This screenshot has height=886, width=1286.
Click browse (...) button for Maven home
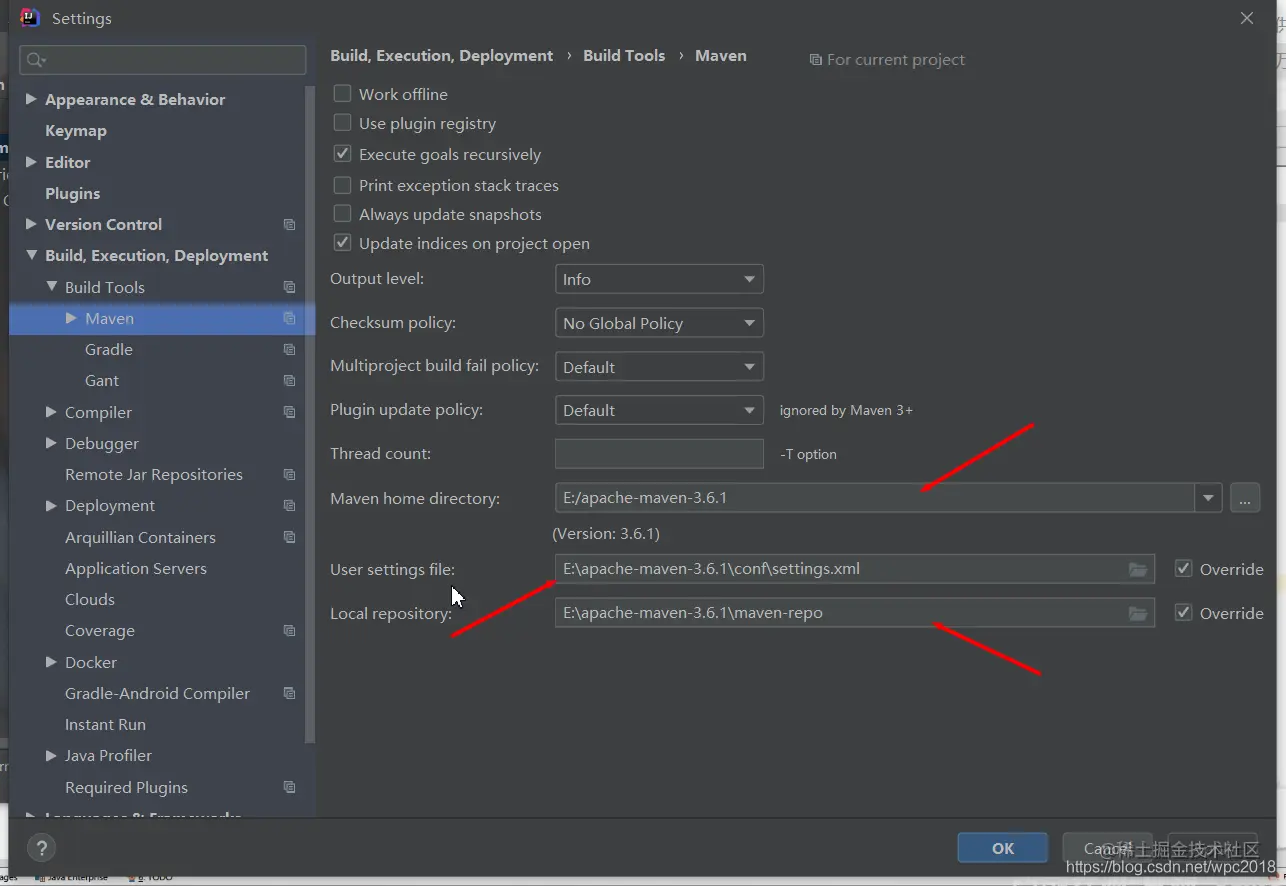pos(1245,497)
